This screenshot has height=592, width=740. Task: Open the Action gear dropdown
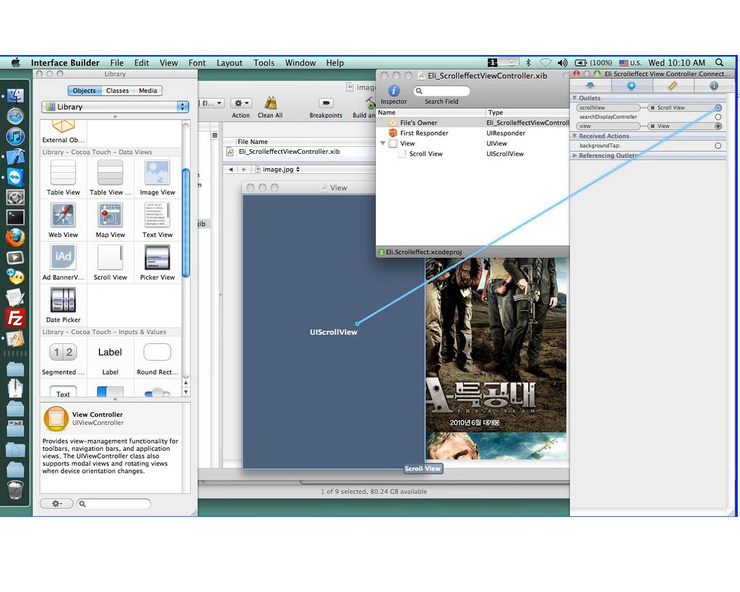coord(242,103)
